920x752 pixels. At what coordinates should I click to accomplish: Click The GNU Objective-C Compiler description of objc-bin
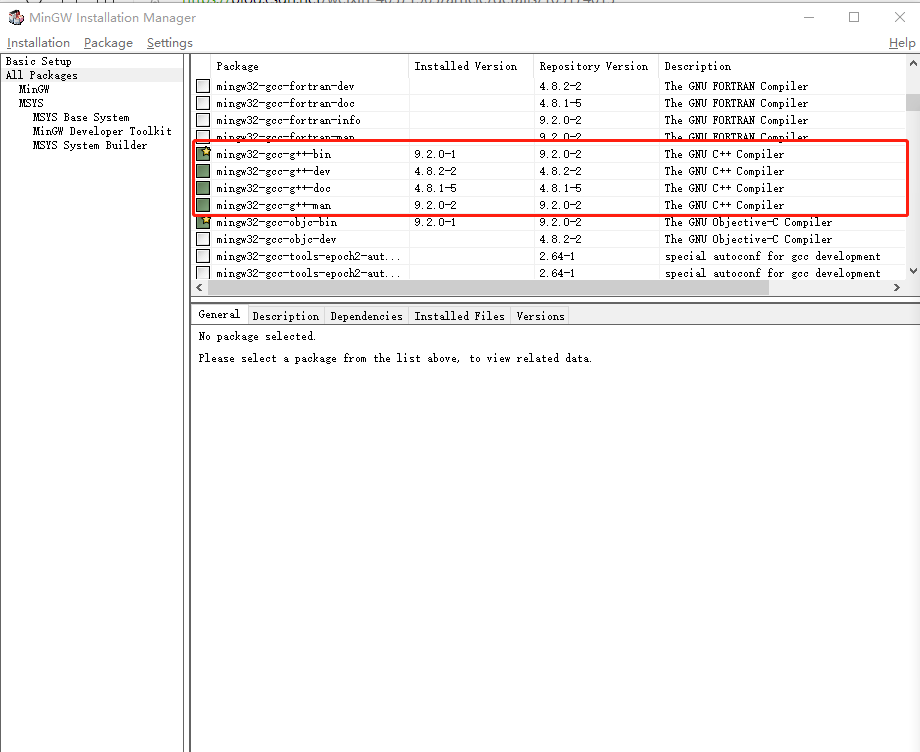(x=748, y=222)
